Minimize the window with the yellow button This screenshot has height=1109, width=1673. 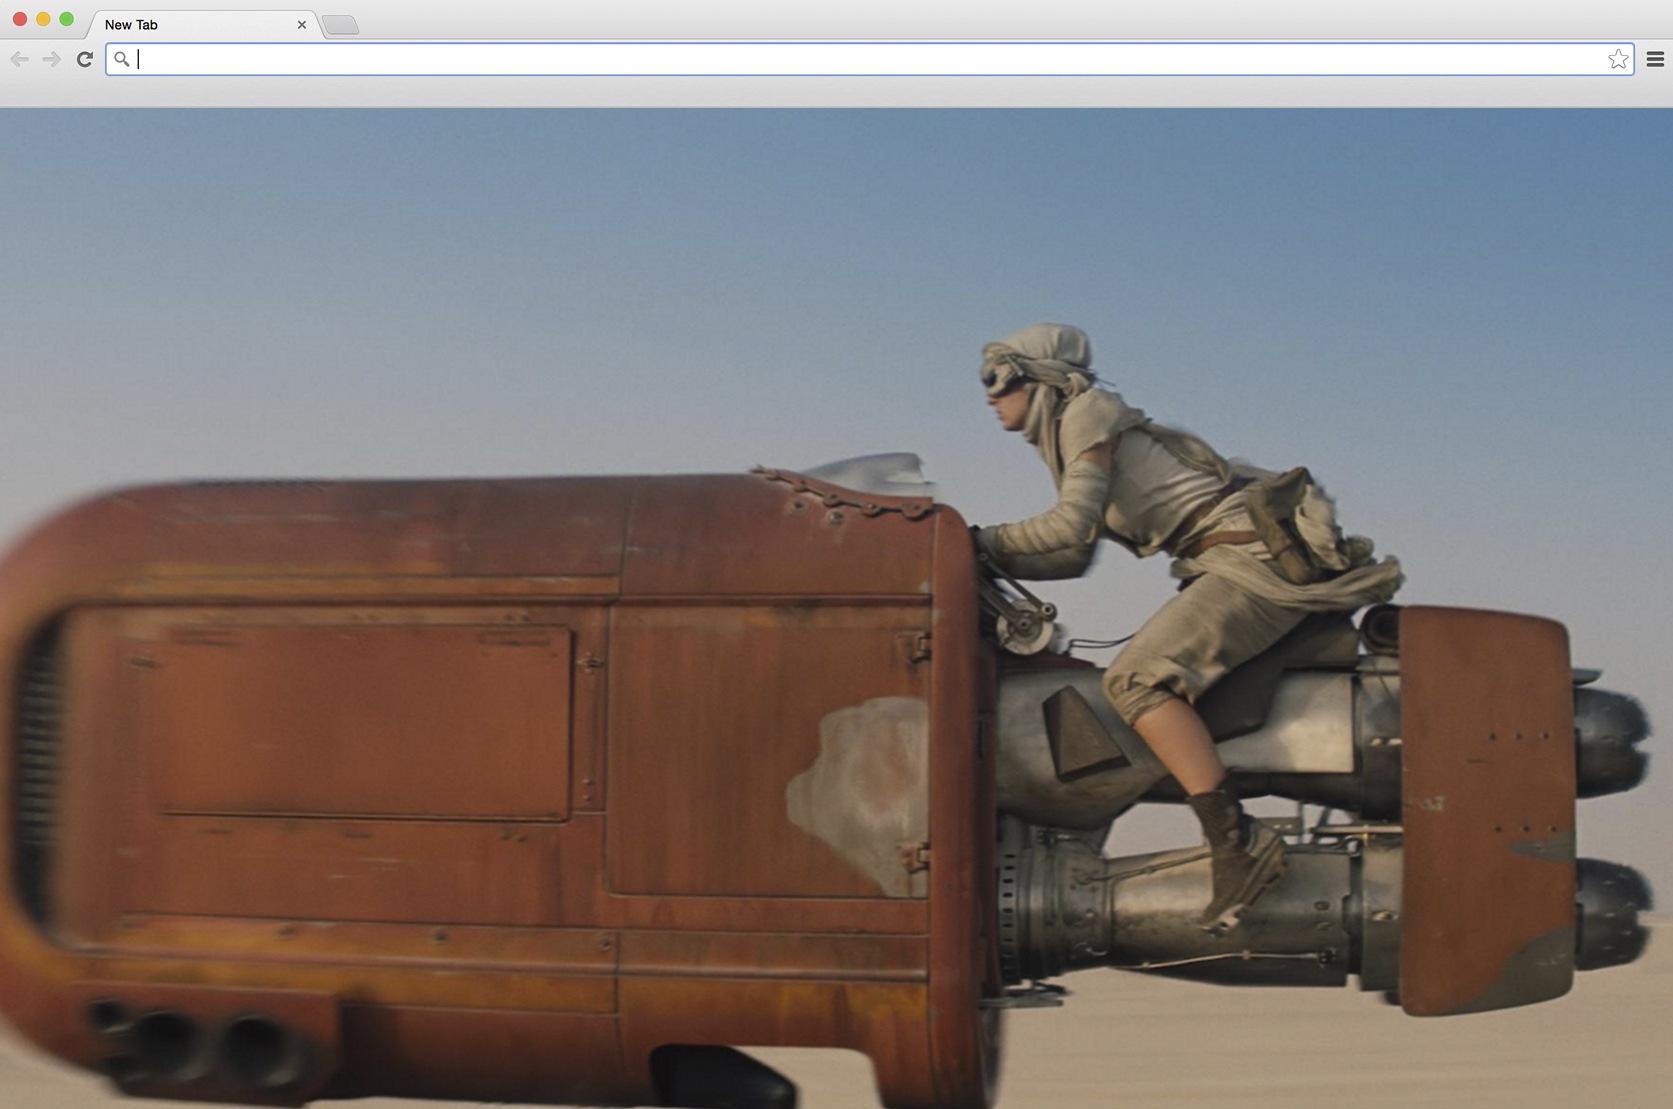click(x=42, y=18)
